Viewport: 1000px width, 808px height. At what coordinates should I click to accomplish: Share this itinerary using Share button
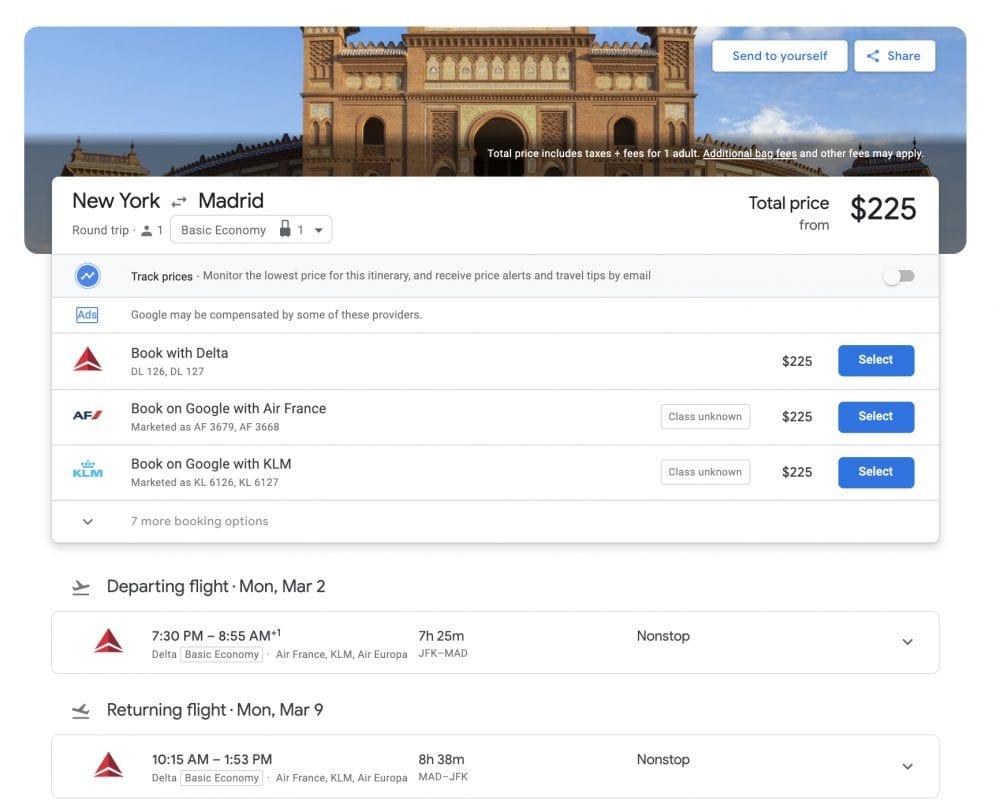(894, 56)
